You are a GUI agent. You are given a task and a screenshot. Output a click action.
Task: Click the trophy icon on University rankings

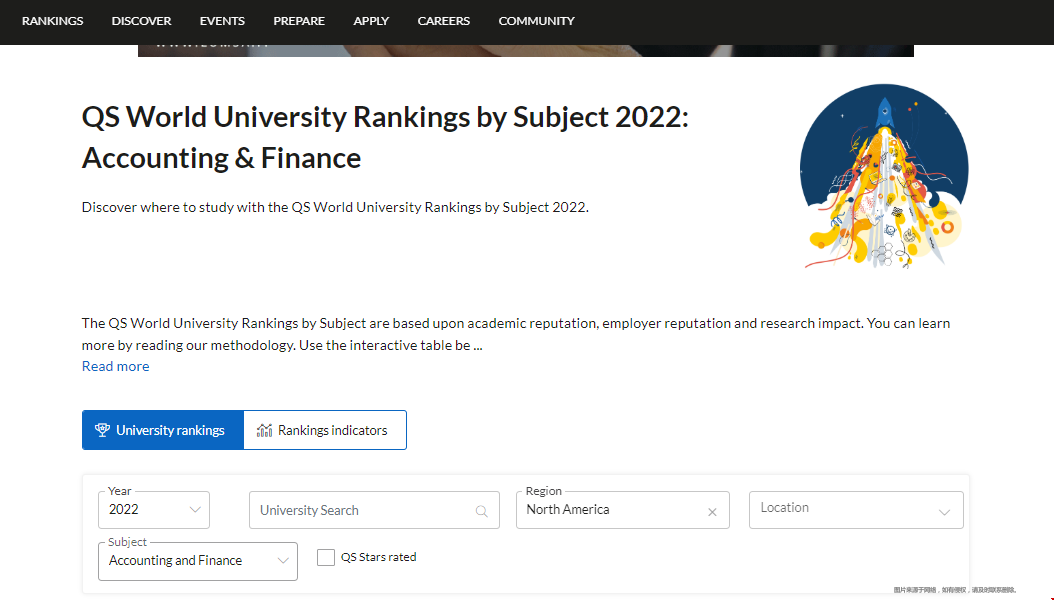coord(102,430)
